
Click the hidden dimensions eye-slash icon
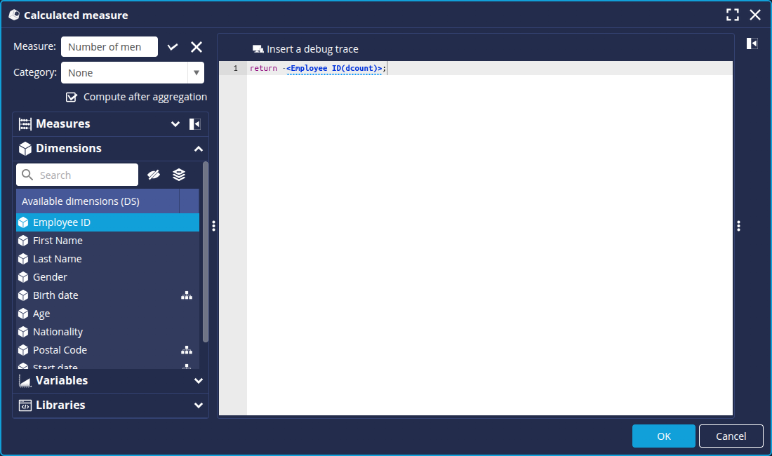[154, 175]
